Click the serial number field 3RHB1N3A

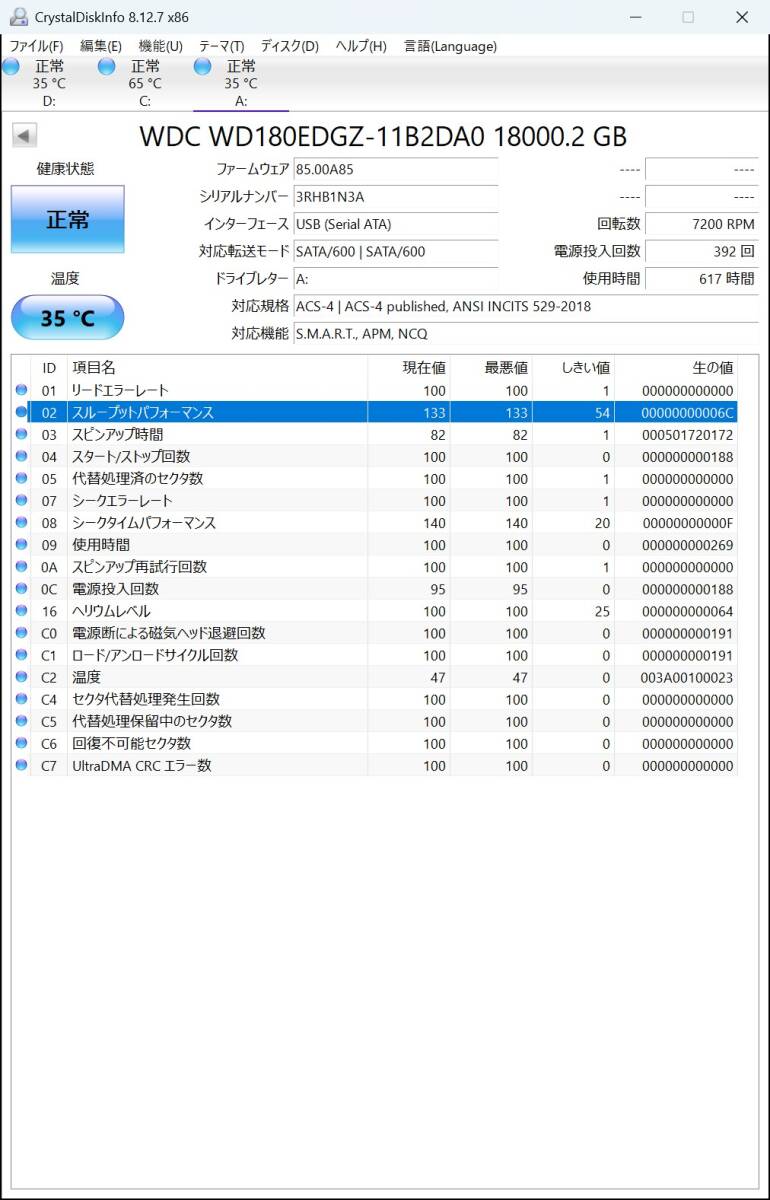tap(395, 197)
